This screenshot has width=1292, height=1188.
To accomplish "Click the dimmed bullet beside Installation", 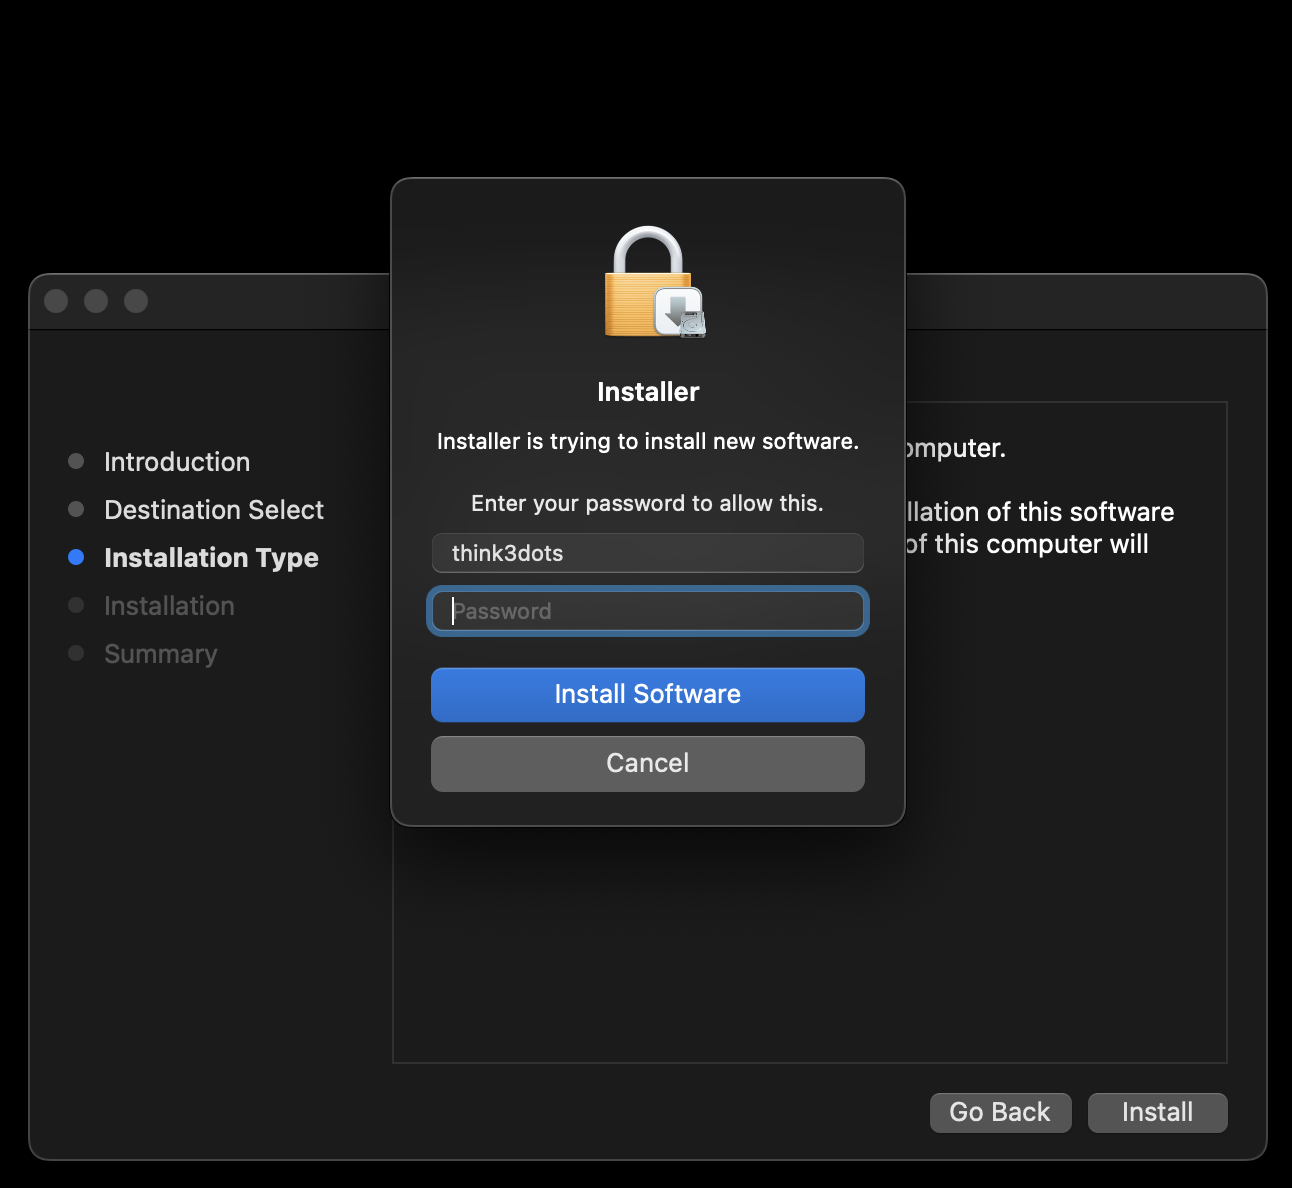I will tap(76, 605).
